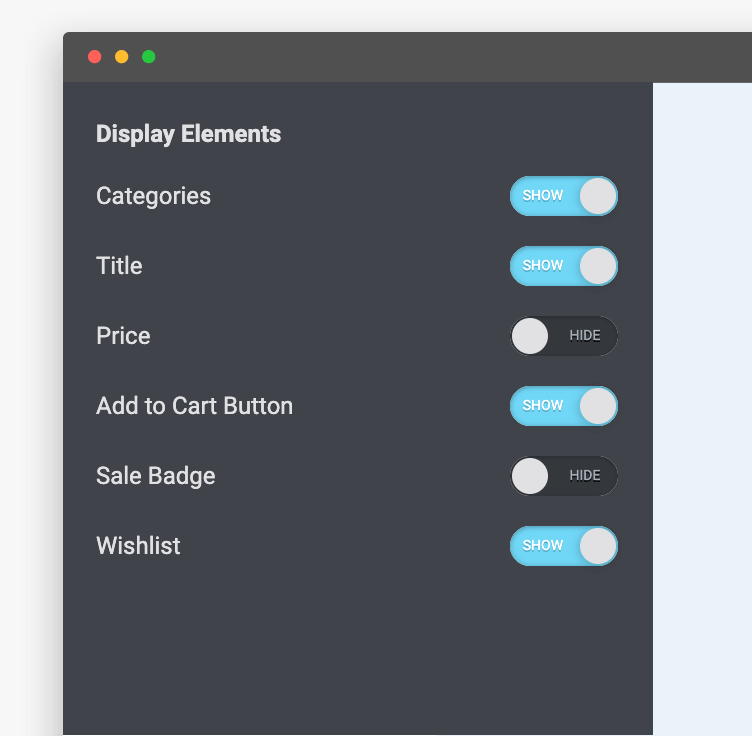Click empty panel space below Wishlist
Screen dimensions: 752x736
tap(350, 650)
